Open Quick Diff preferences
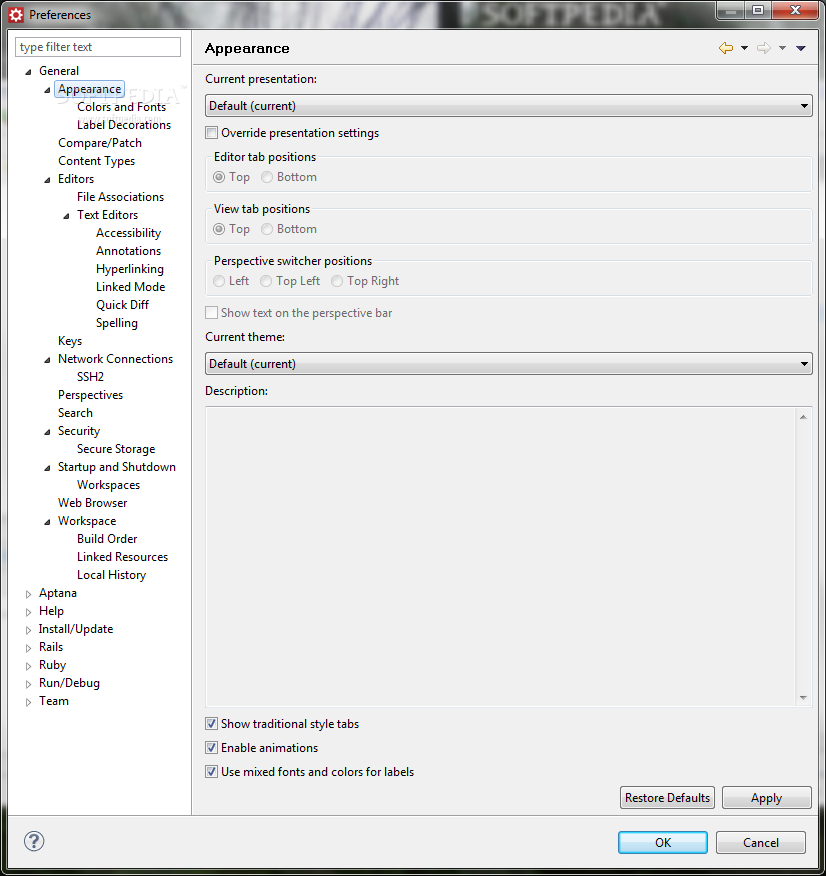 pos(122,304)
